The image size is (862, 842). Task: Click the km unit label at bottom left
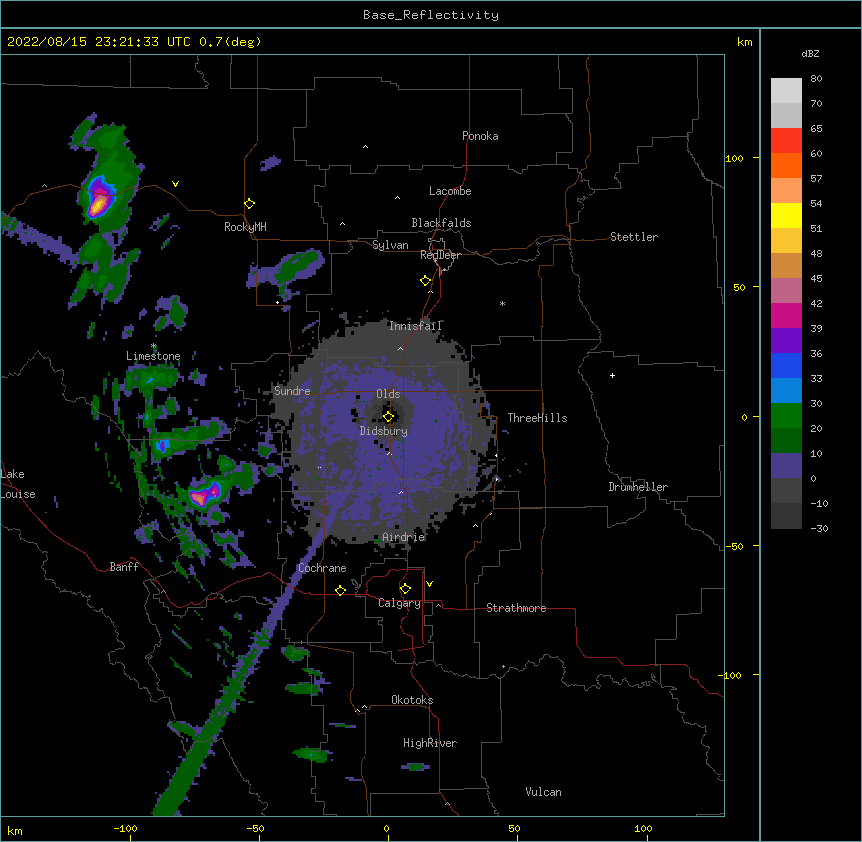click(15, 830)
